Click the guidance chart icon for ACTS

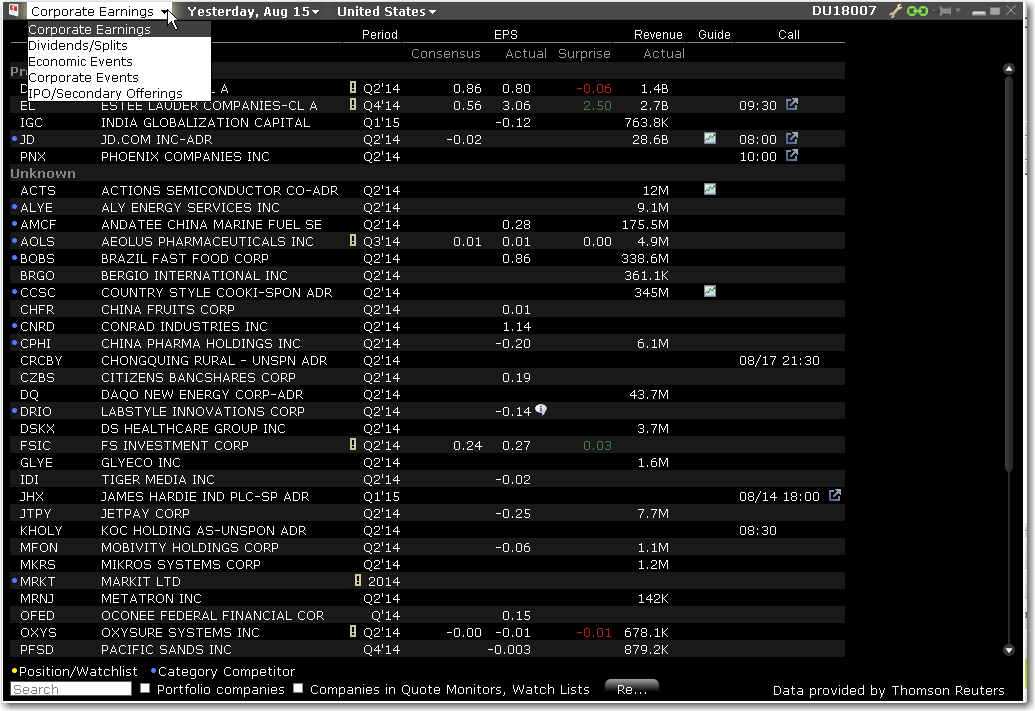(710, 189)
